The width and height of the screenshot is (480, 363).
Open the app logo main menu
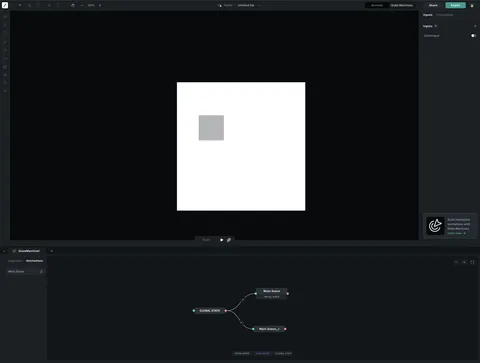pyautogui.click(x=5, y=5)
